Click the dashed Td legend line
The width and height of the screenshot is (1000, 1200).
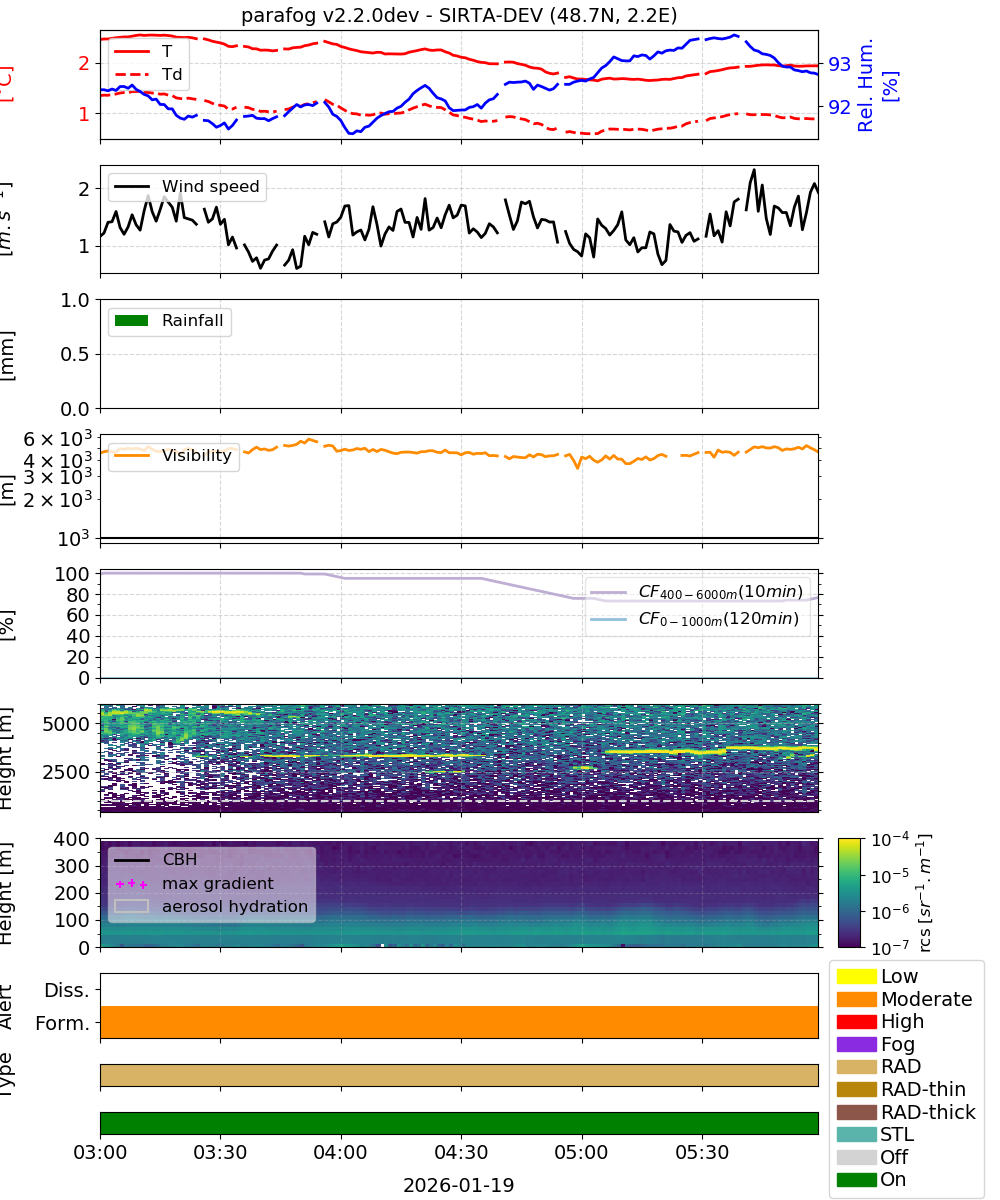pyautogui.click(x=131, y=74)
